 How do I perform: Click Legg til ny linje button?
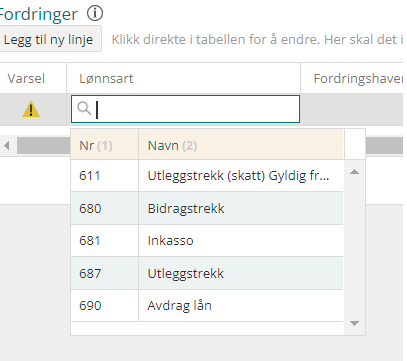point(50,39)
